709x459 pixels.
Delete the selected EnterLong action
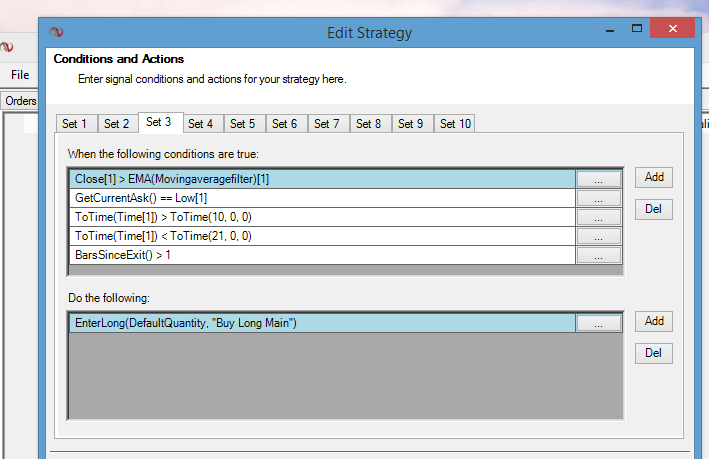pyautogui.click(x=654, y=354)
